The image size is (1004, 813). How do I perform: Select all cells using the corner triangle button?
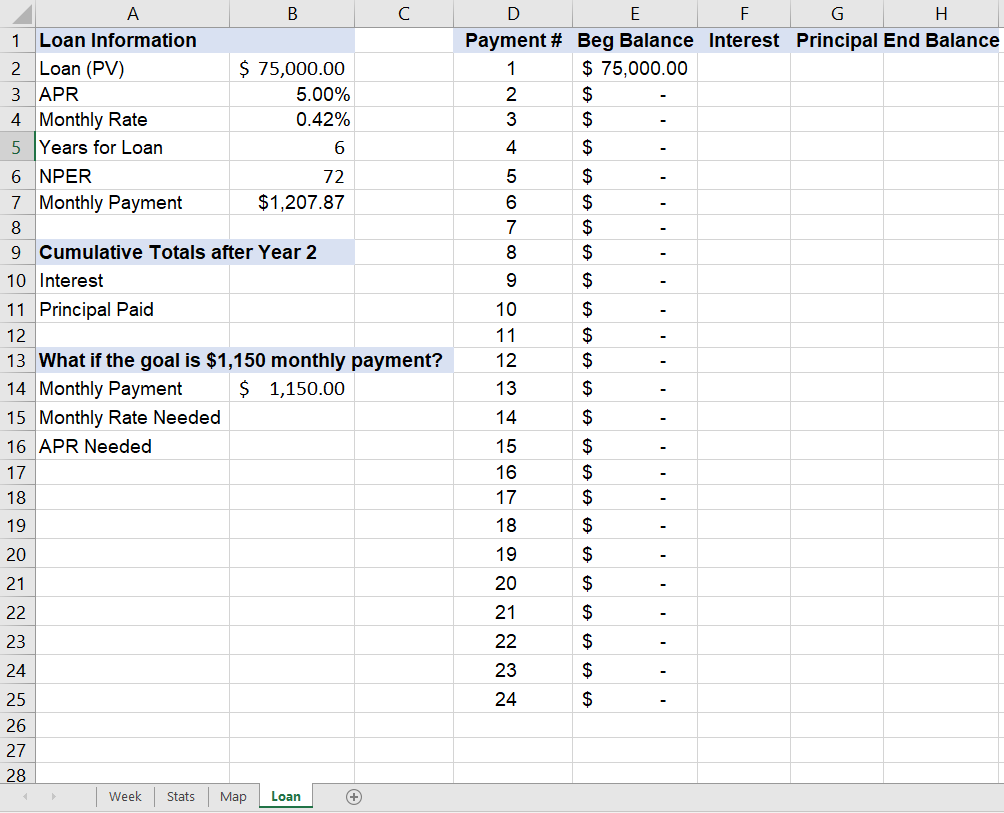17,13
